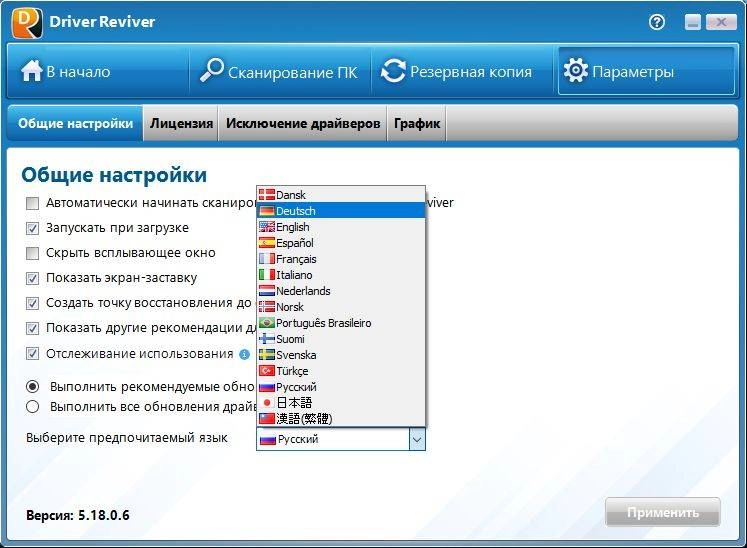Switch to Исключение драйверов tab

pyautogui.click(x=303, y=123)
